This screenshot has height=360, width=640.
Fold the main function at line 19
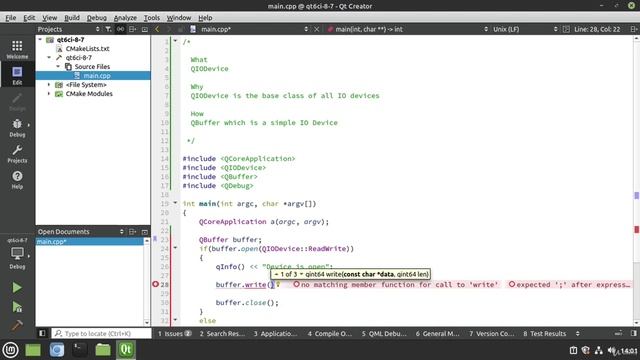tap(175, 202)
